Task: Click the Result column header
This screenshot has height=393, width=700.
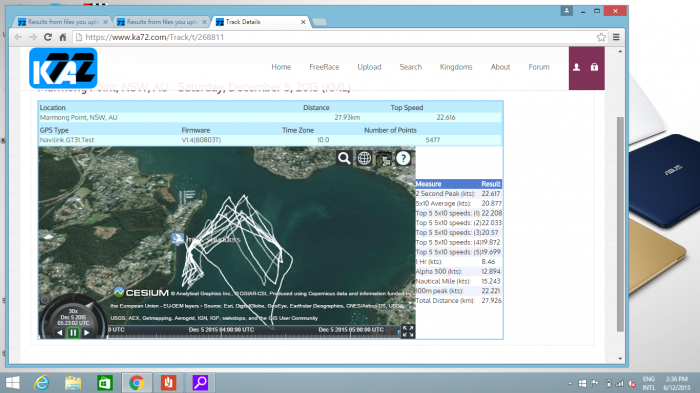Action: 491,184
